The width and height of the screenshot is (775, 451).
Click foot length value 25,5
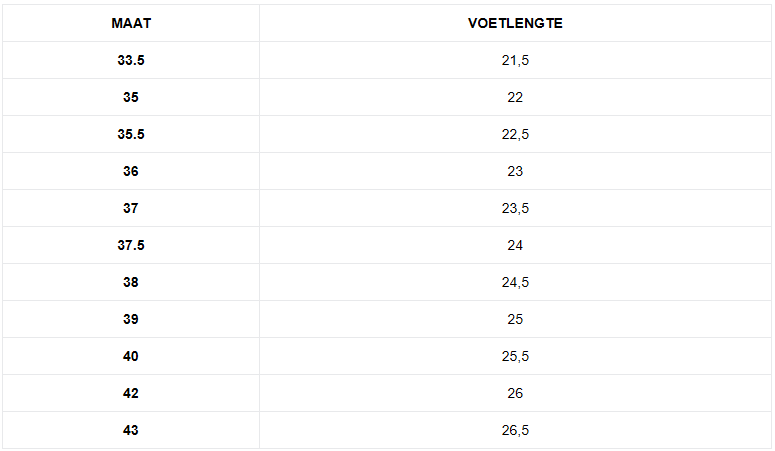tap(515, 356)
